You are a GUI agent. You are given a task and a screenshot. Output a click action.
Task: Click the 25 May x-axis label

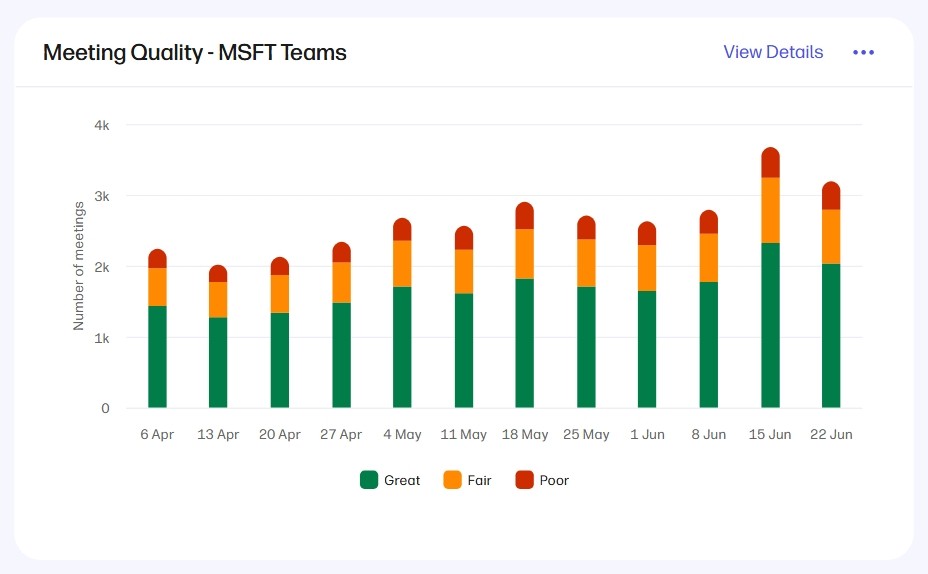click(586, 435)
